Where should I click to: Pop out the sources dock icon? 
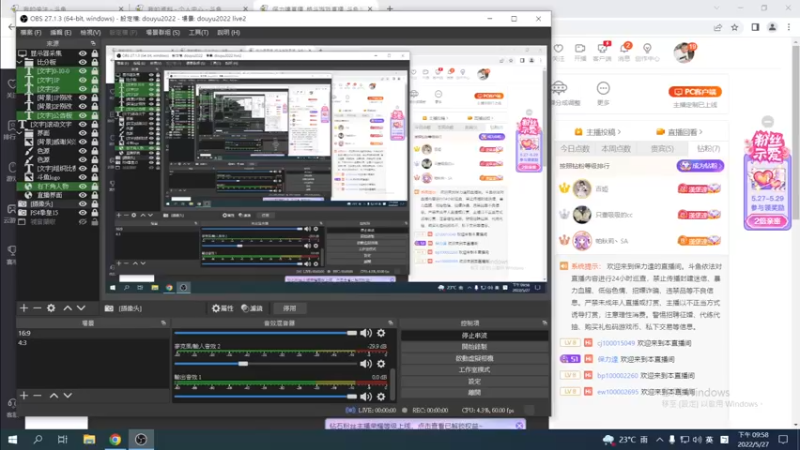tap(93, 43)
